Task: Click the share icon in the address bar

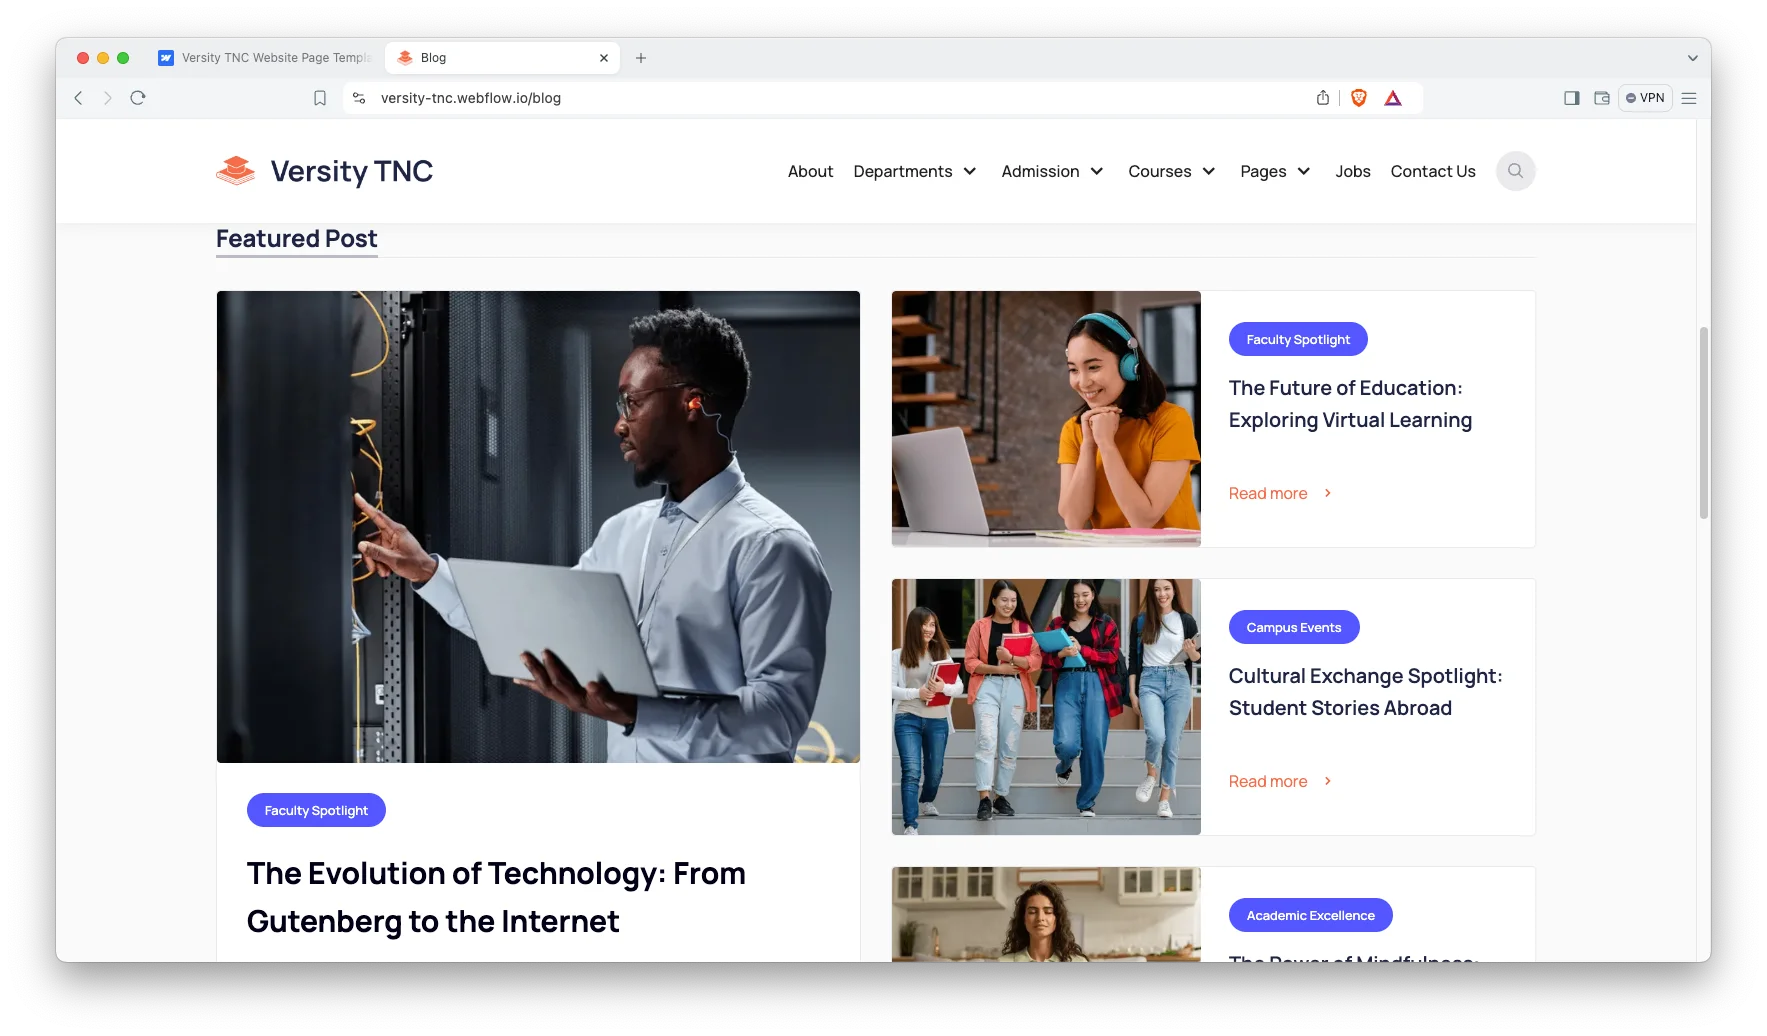Action: click(1323, 98)
